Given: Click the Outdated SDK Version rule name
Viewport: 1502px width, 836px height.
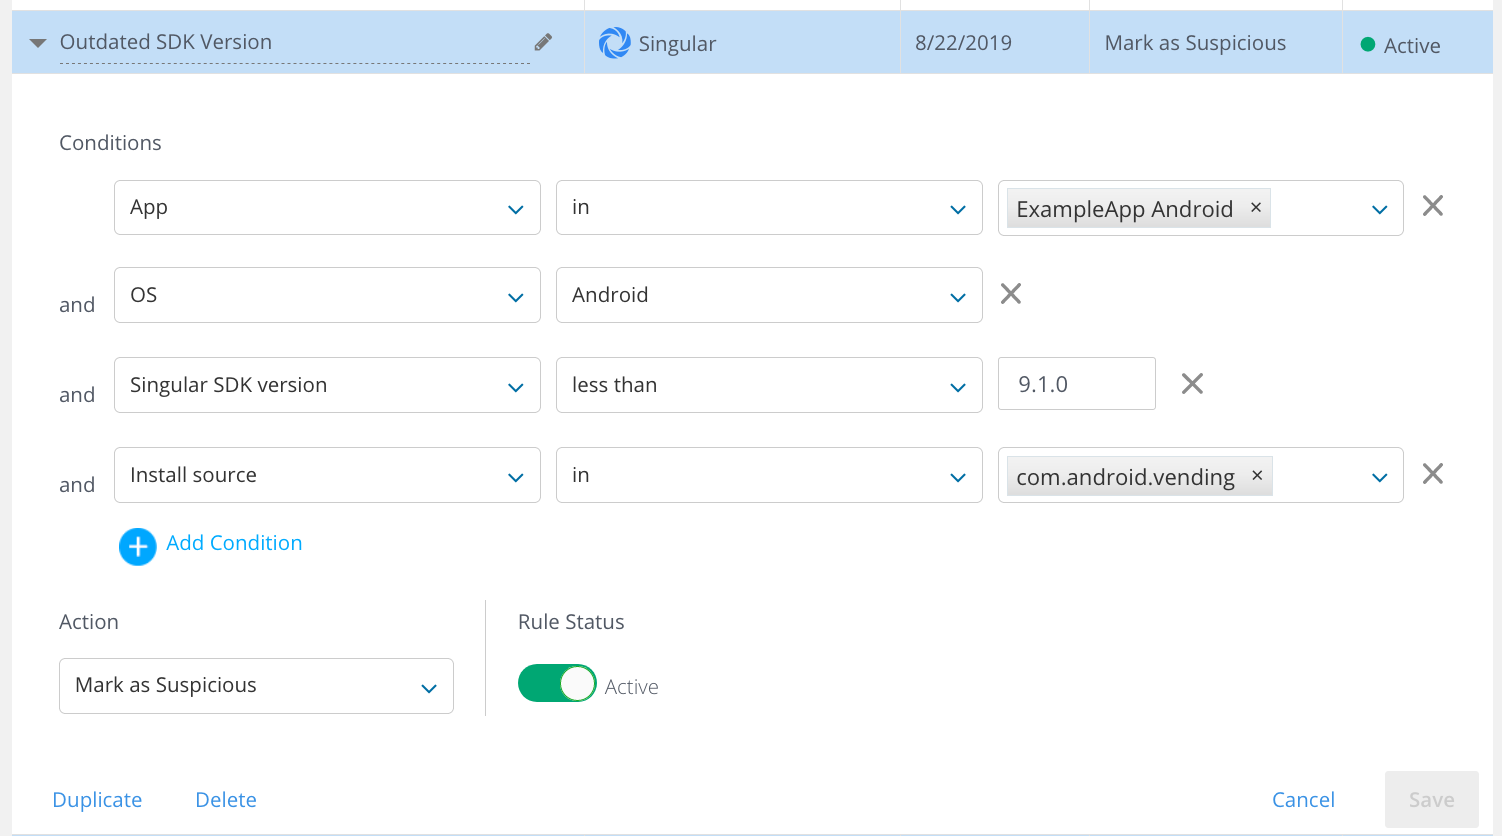Looking at the screenshot, I should pyautogui.click(x=166, y=42).
